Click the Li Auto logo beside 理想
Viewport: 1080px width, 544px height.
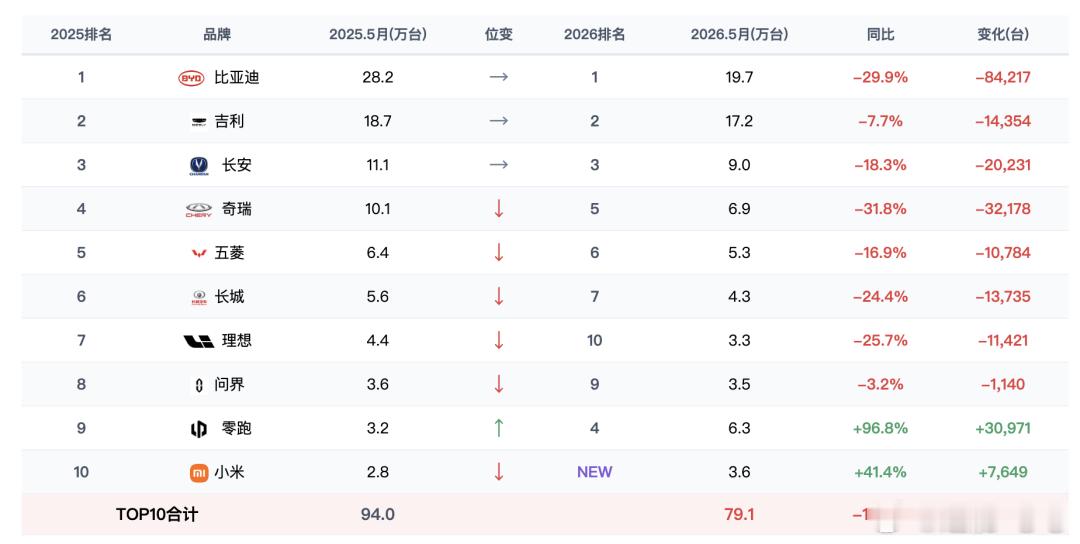click(199, 341)
